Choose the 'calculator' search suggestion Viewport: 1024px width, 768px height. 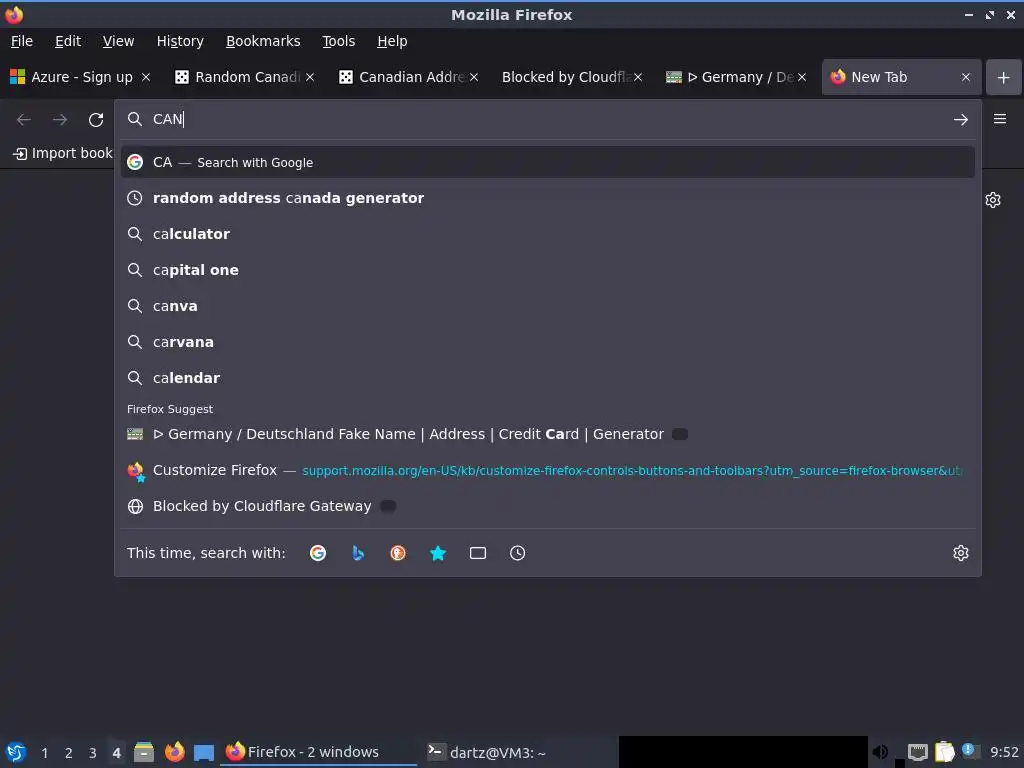(x=547, y=234)
